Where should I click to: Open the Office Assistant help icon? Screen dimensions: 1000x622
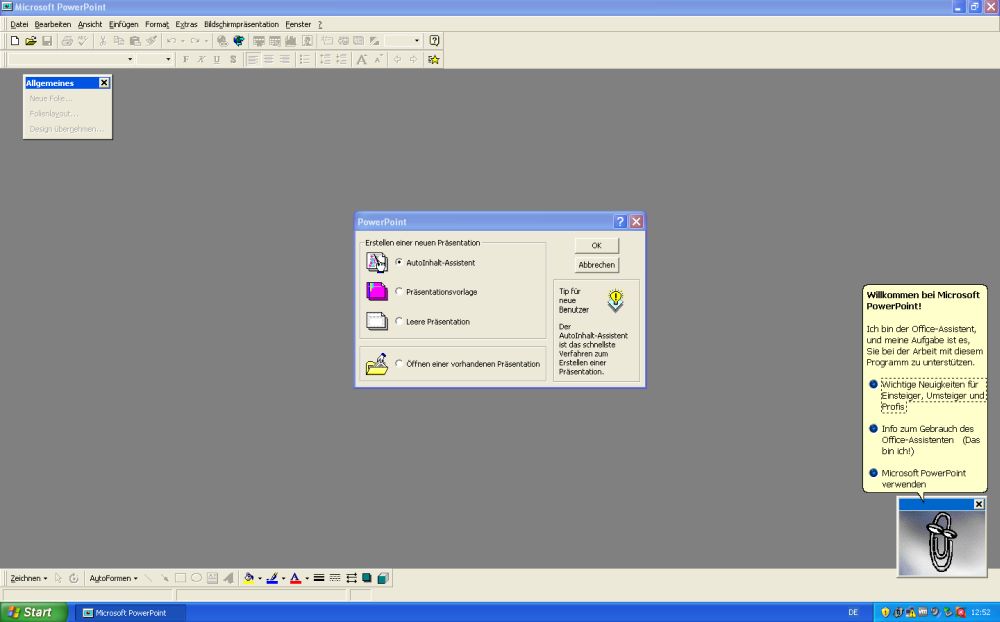[434, 41]
